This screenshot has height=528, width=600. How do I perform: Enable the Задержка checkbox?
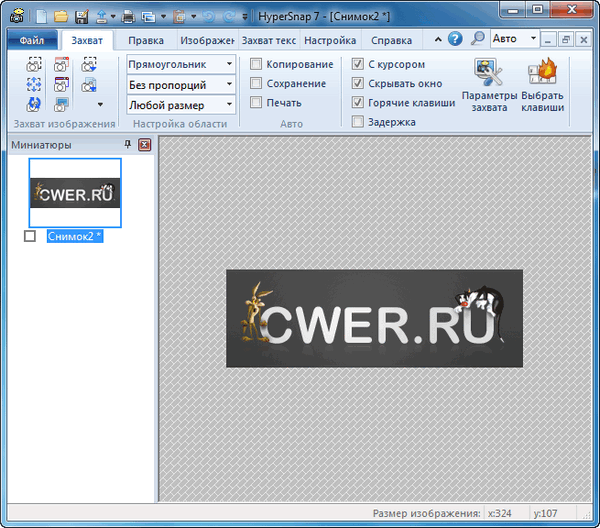click(x=359, y=122)
